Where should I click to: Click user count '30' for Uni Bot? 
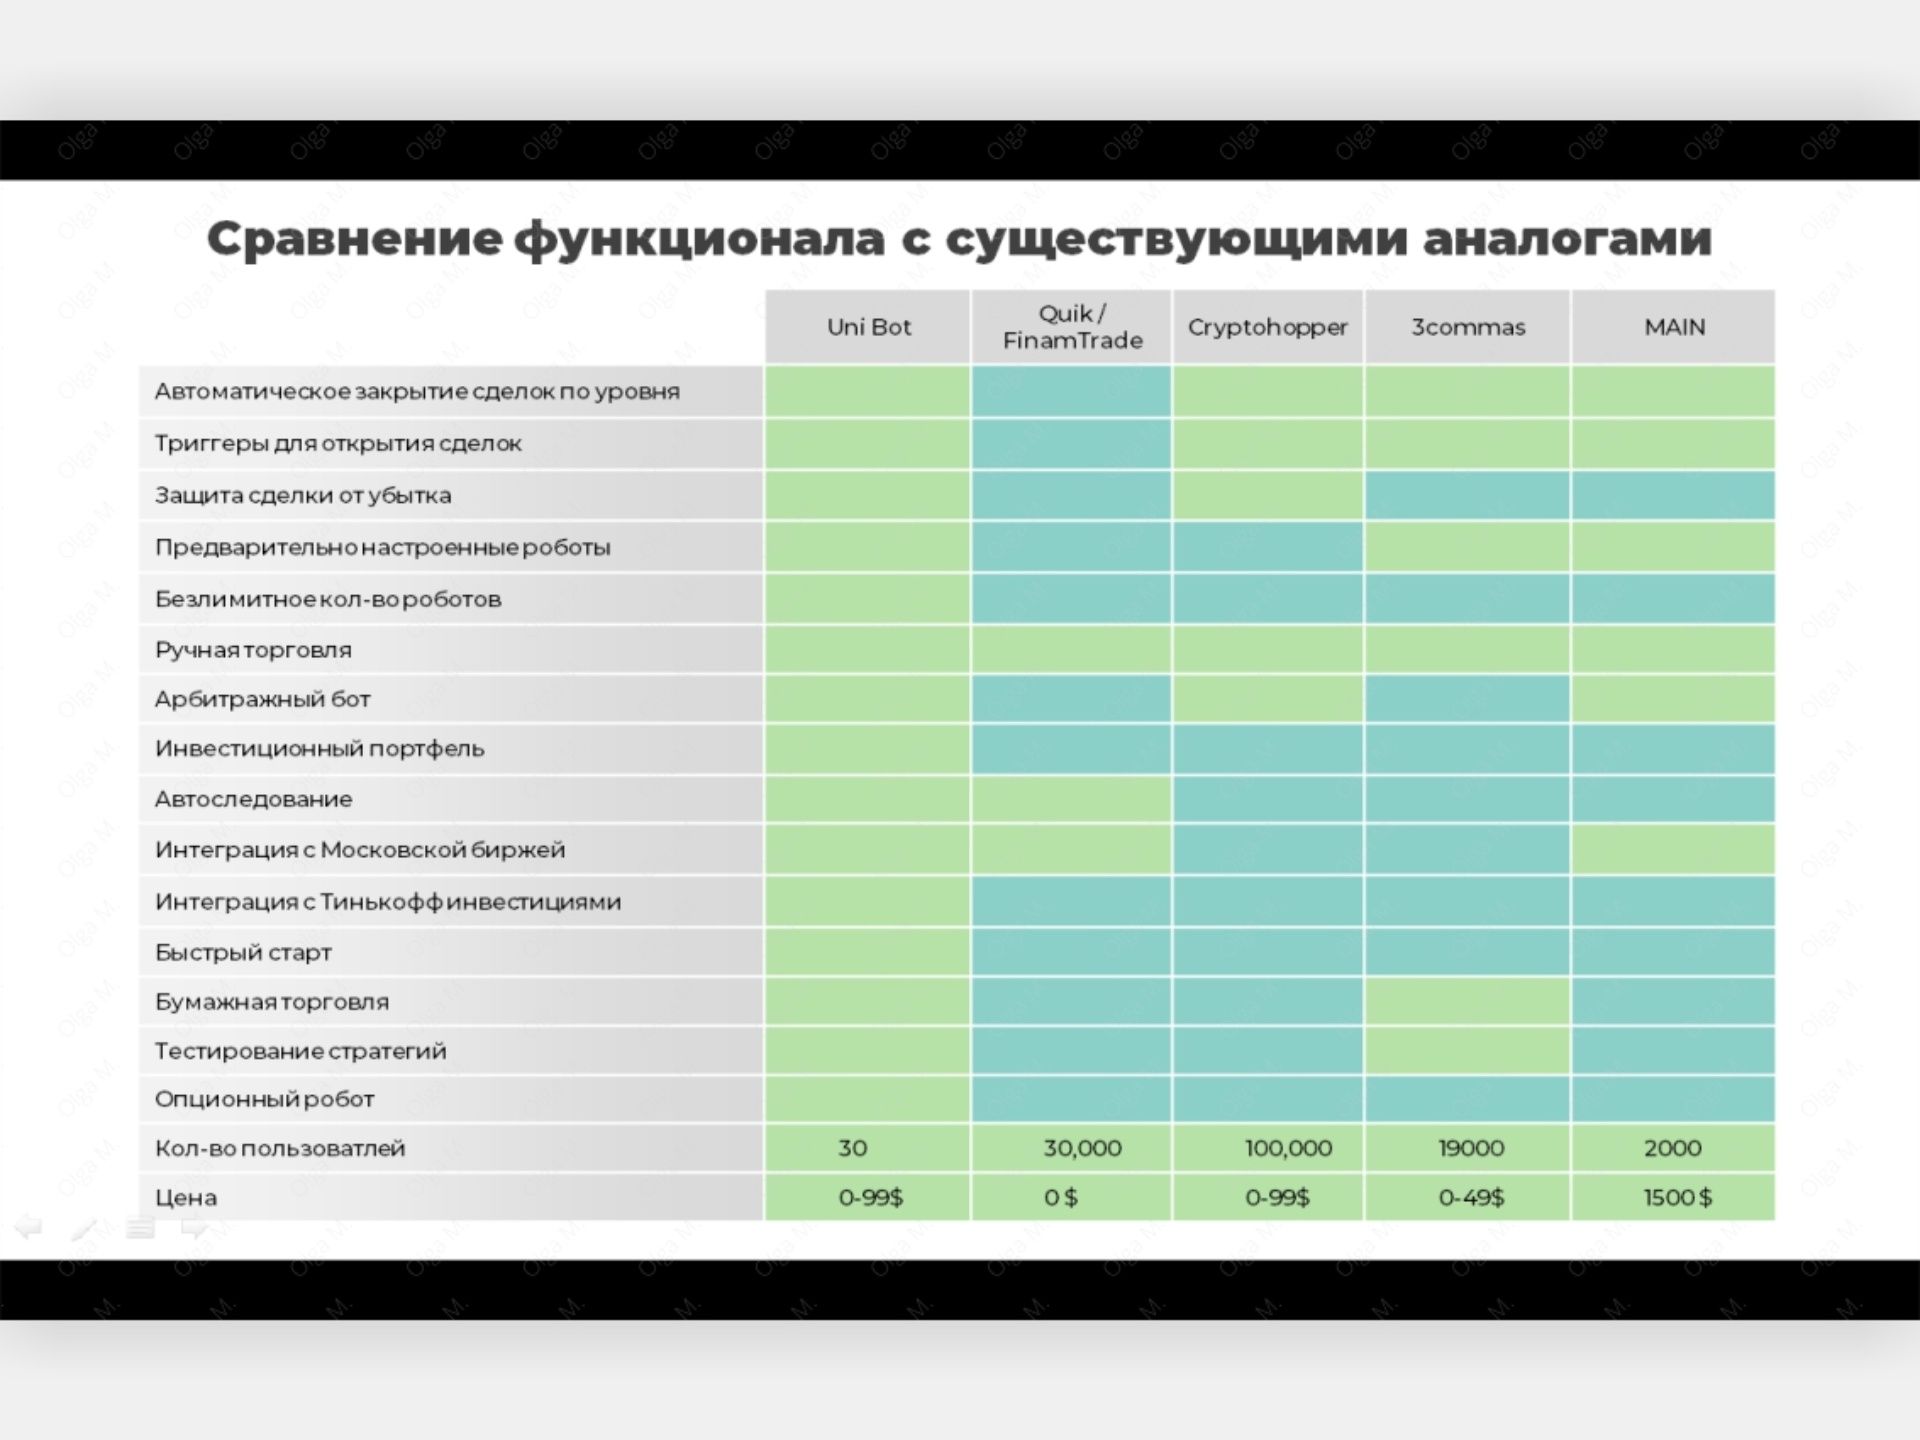(x=853, y=1148)
